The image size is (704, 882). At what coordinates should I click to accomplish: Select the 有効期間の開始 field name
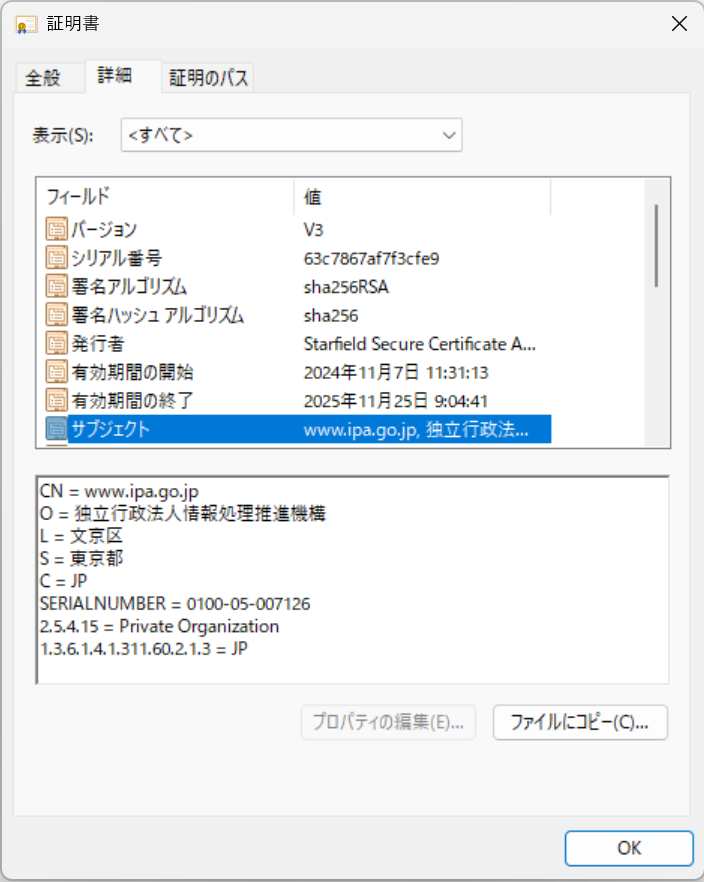133,372
